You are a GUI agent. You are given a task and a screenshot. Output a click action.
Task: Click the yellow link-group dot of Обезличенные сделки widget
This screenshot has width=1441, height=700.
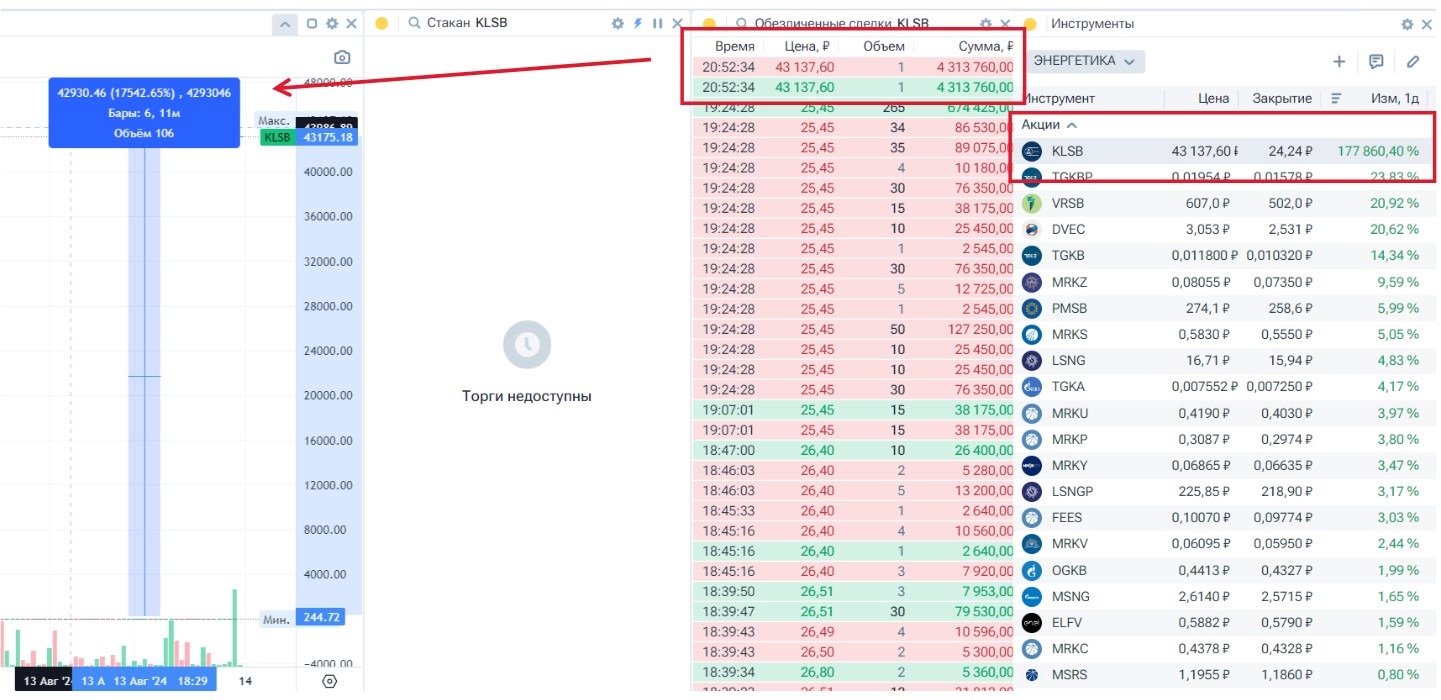709,24
